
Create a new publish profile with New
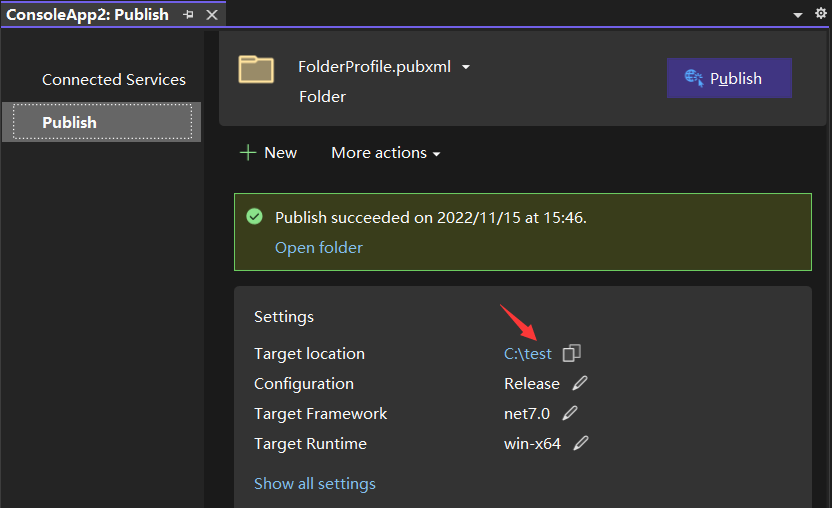pos(268,153)
